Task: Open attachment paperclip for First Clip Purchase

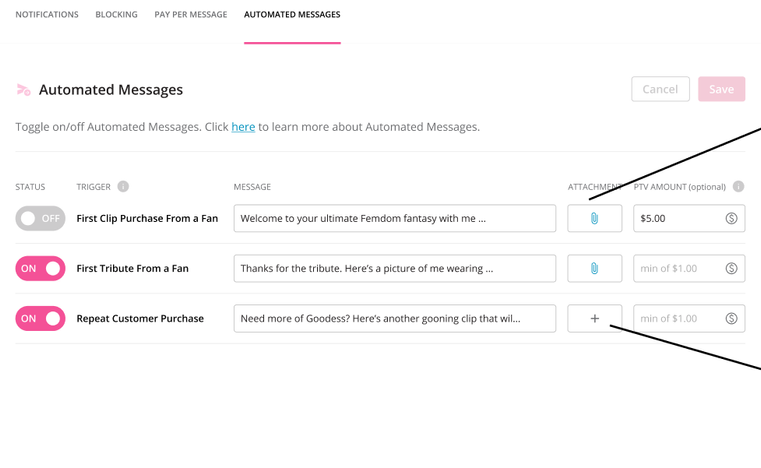Action: click(595, 218)
